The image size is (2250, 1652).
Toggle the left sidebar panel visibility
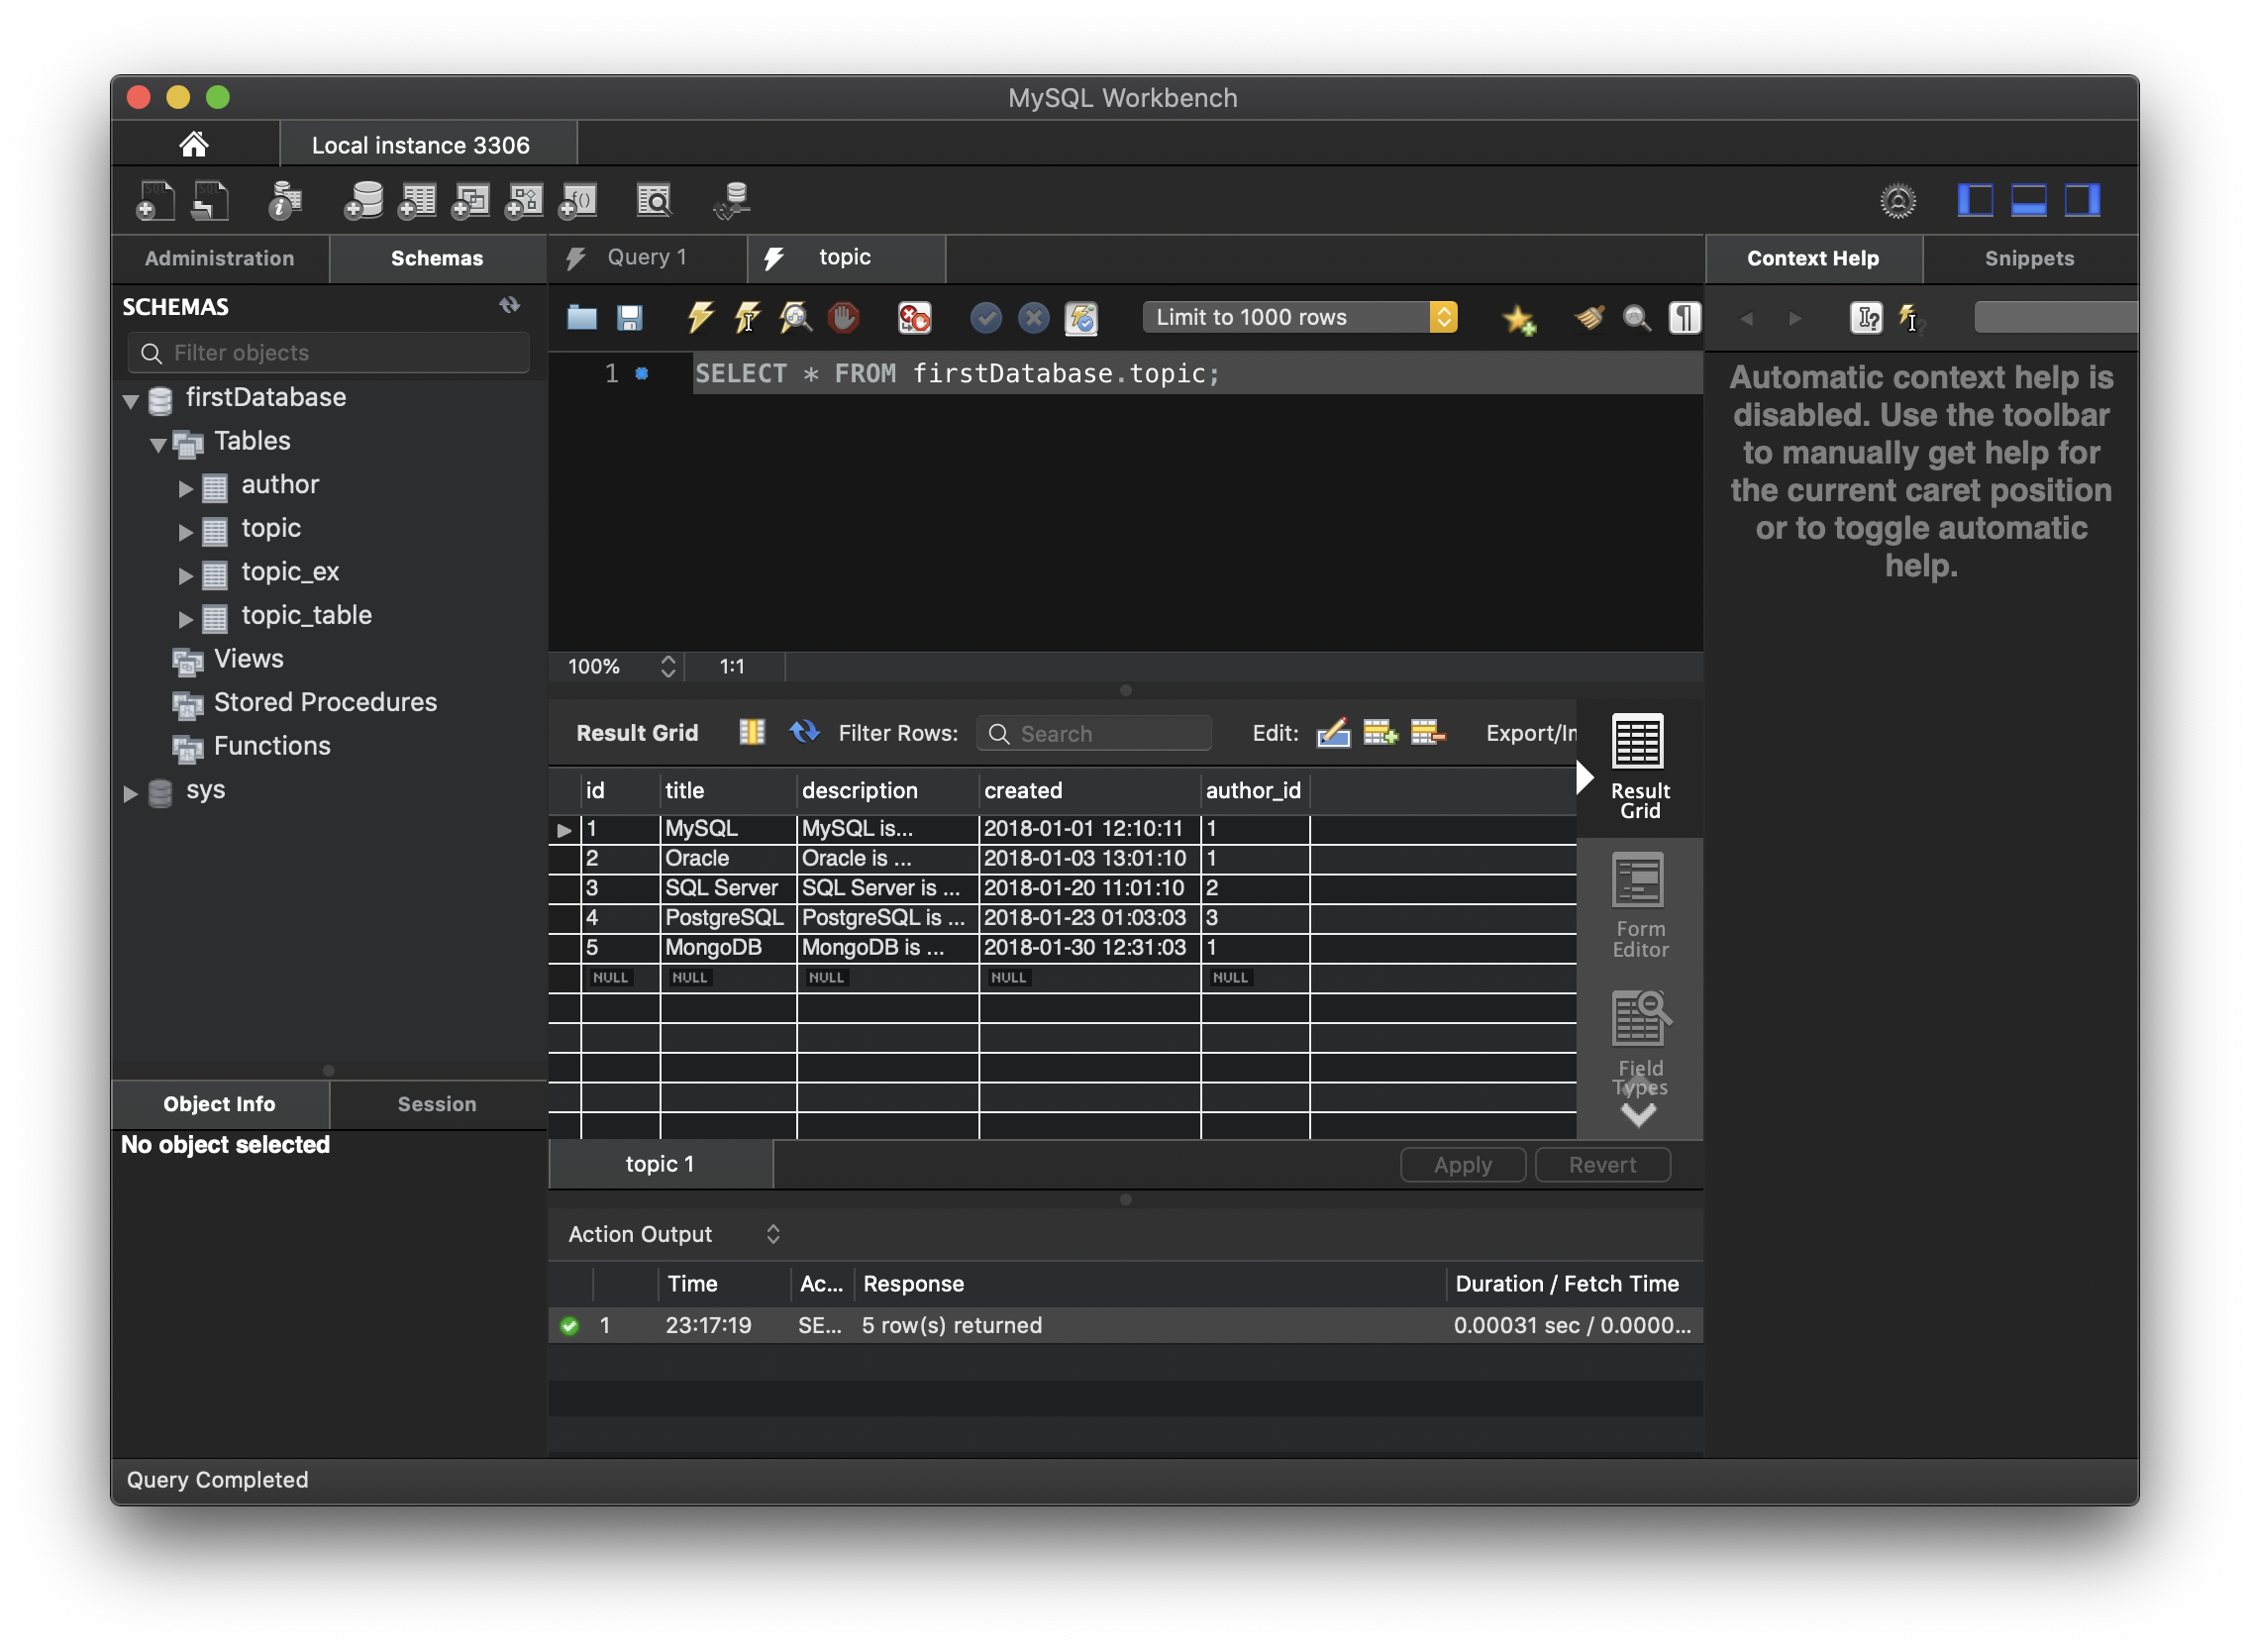pos(1974,201)
